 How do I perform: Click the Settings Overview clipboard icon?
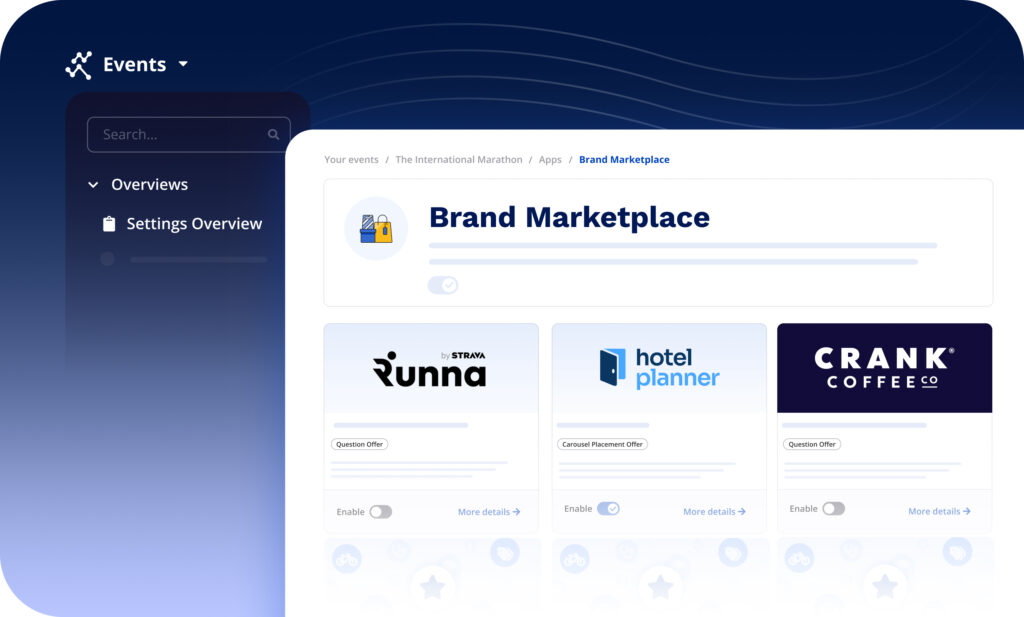click(x=109, y=224)
